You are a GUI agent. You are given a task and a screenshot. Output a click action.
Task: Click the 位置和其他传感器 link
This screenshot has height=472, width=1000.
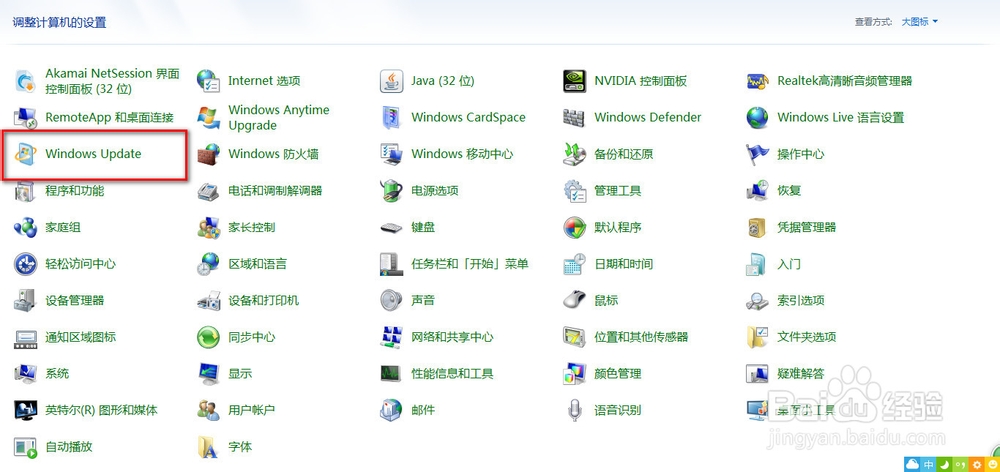(642, 337)
